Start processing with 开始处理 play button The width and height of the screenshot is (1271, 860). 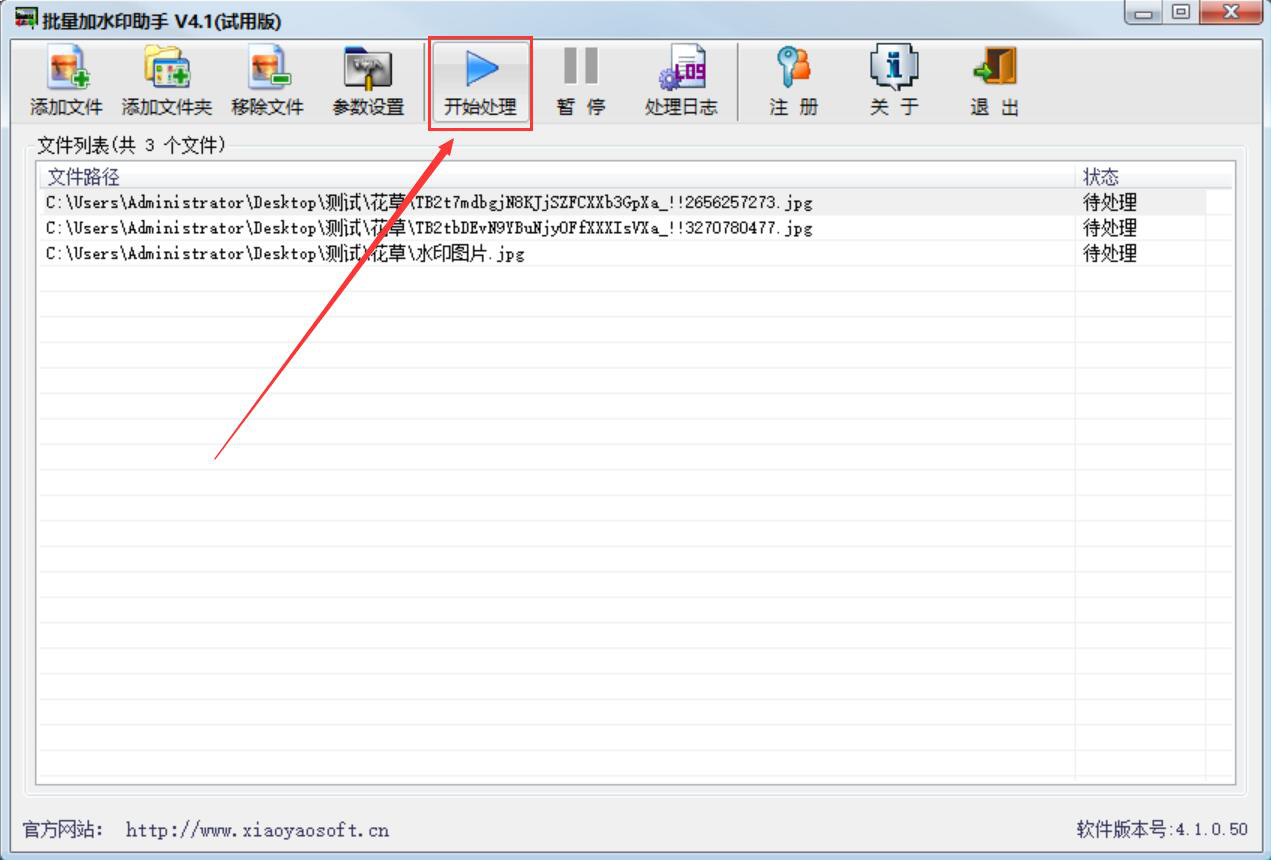pos(480,82)
